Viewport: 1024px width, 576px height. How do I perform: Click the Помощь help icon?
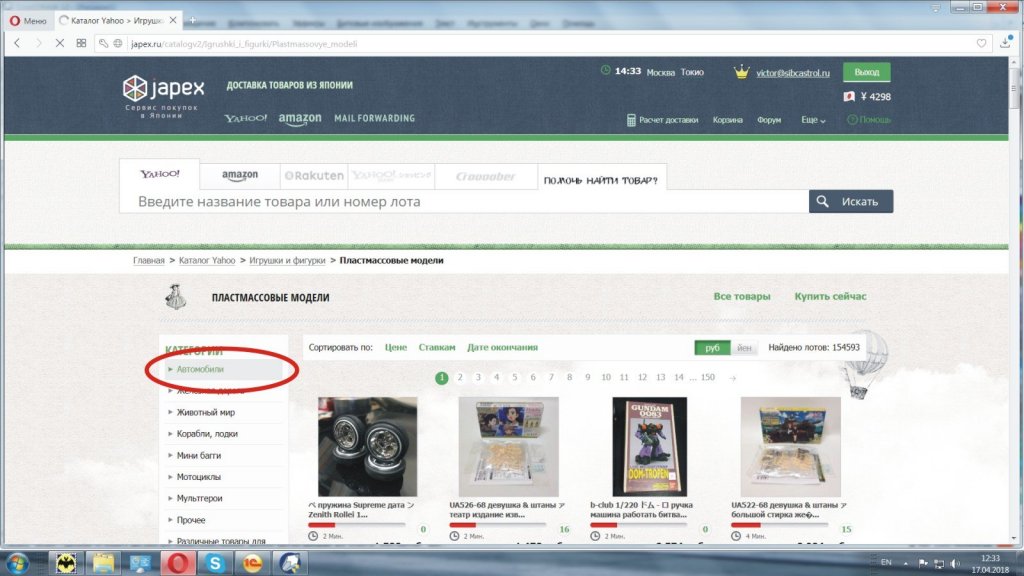[x=852, y=120]
